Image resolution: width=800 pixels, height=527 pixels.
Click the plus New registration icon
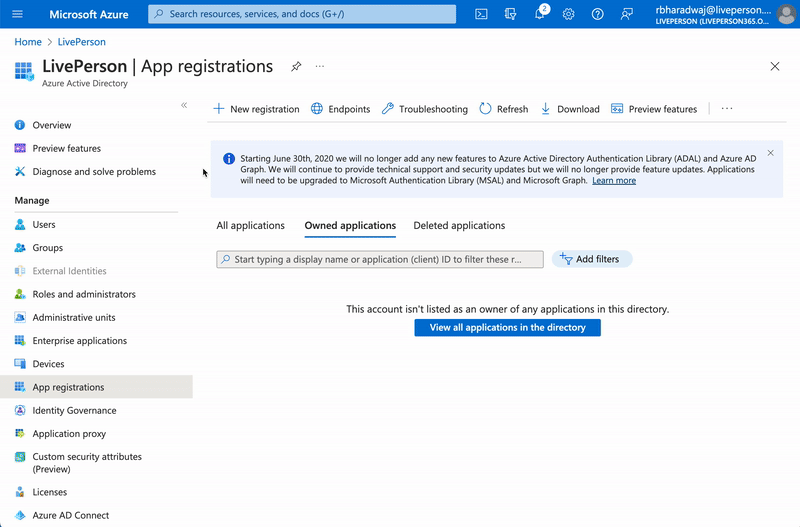(218, 109)
